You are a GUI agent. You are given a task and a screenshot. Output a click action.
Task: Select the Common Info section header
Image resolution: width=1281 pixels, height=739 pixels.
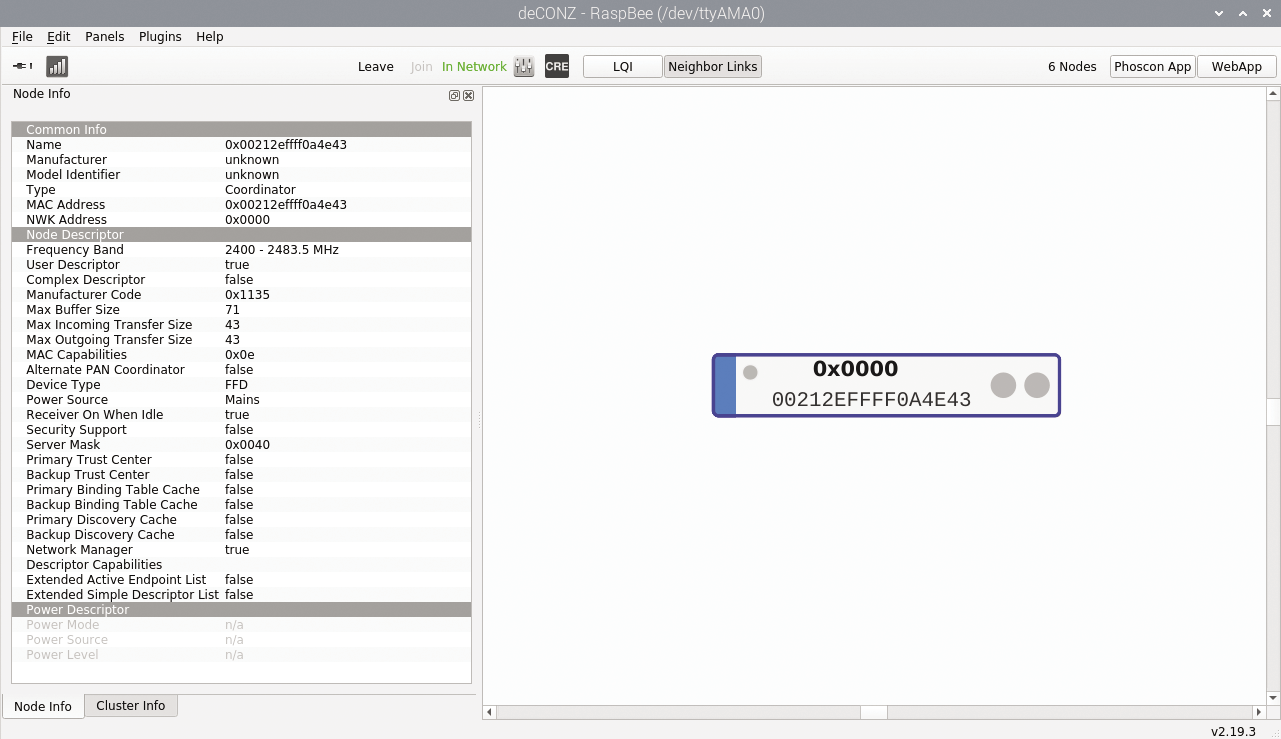tap(241, 130)
